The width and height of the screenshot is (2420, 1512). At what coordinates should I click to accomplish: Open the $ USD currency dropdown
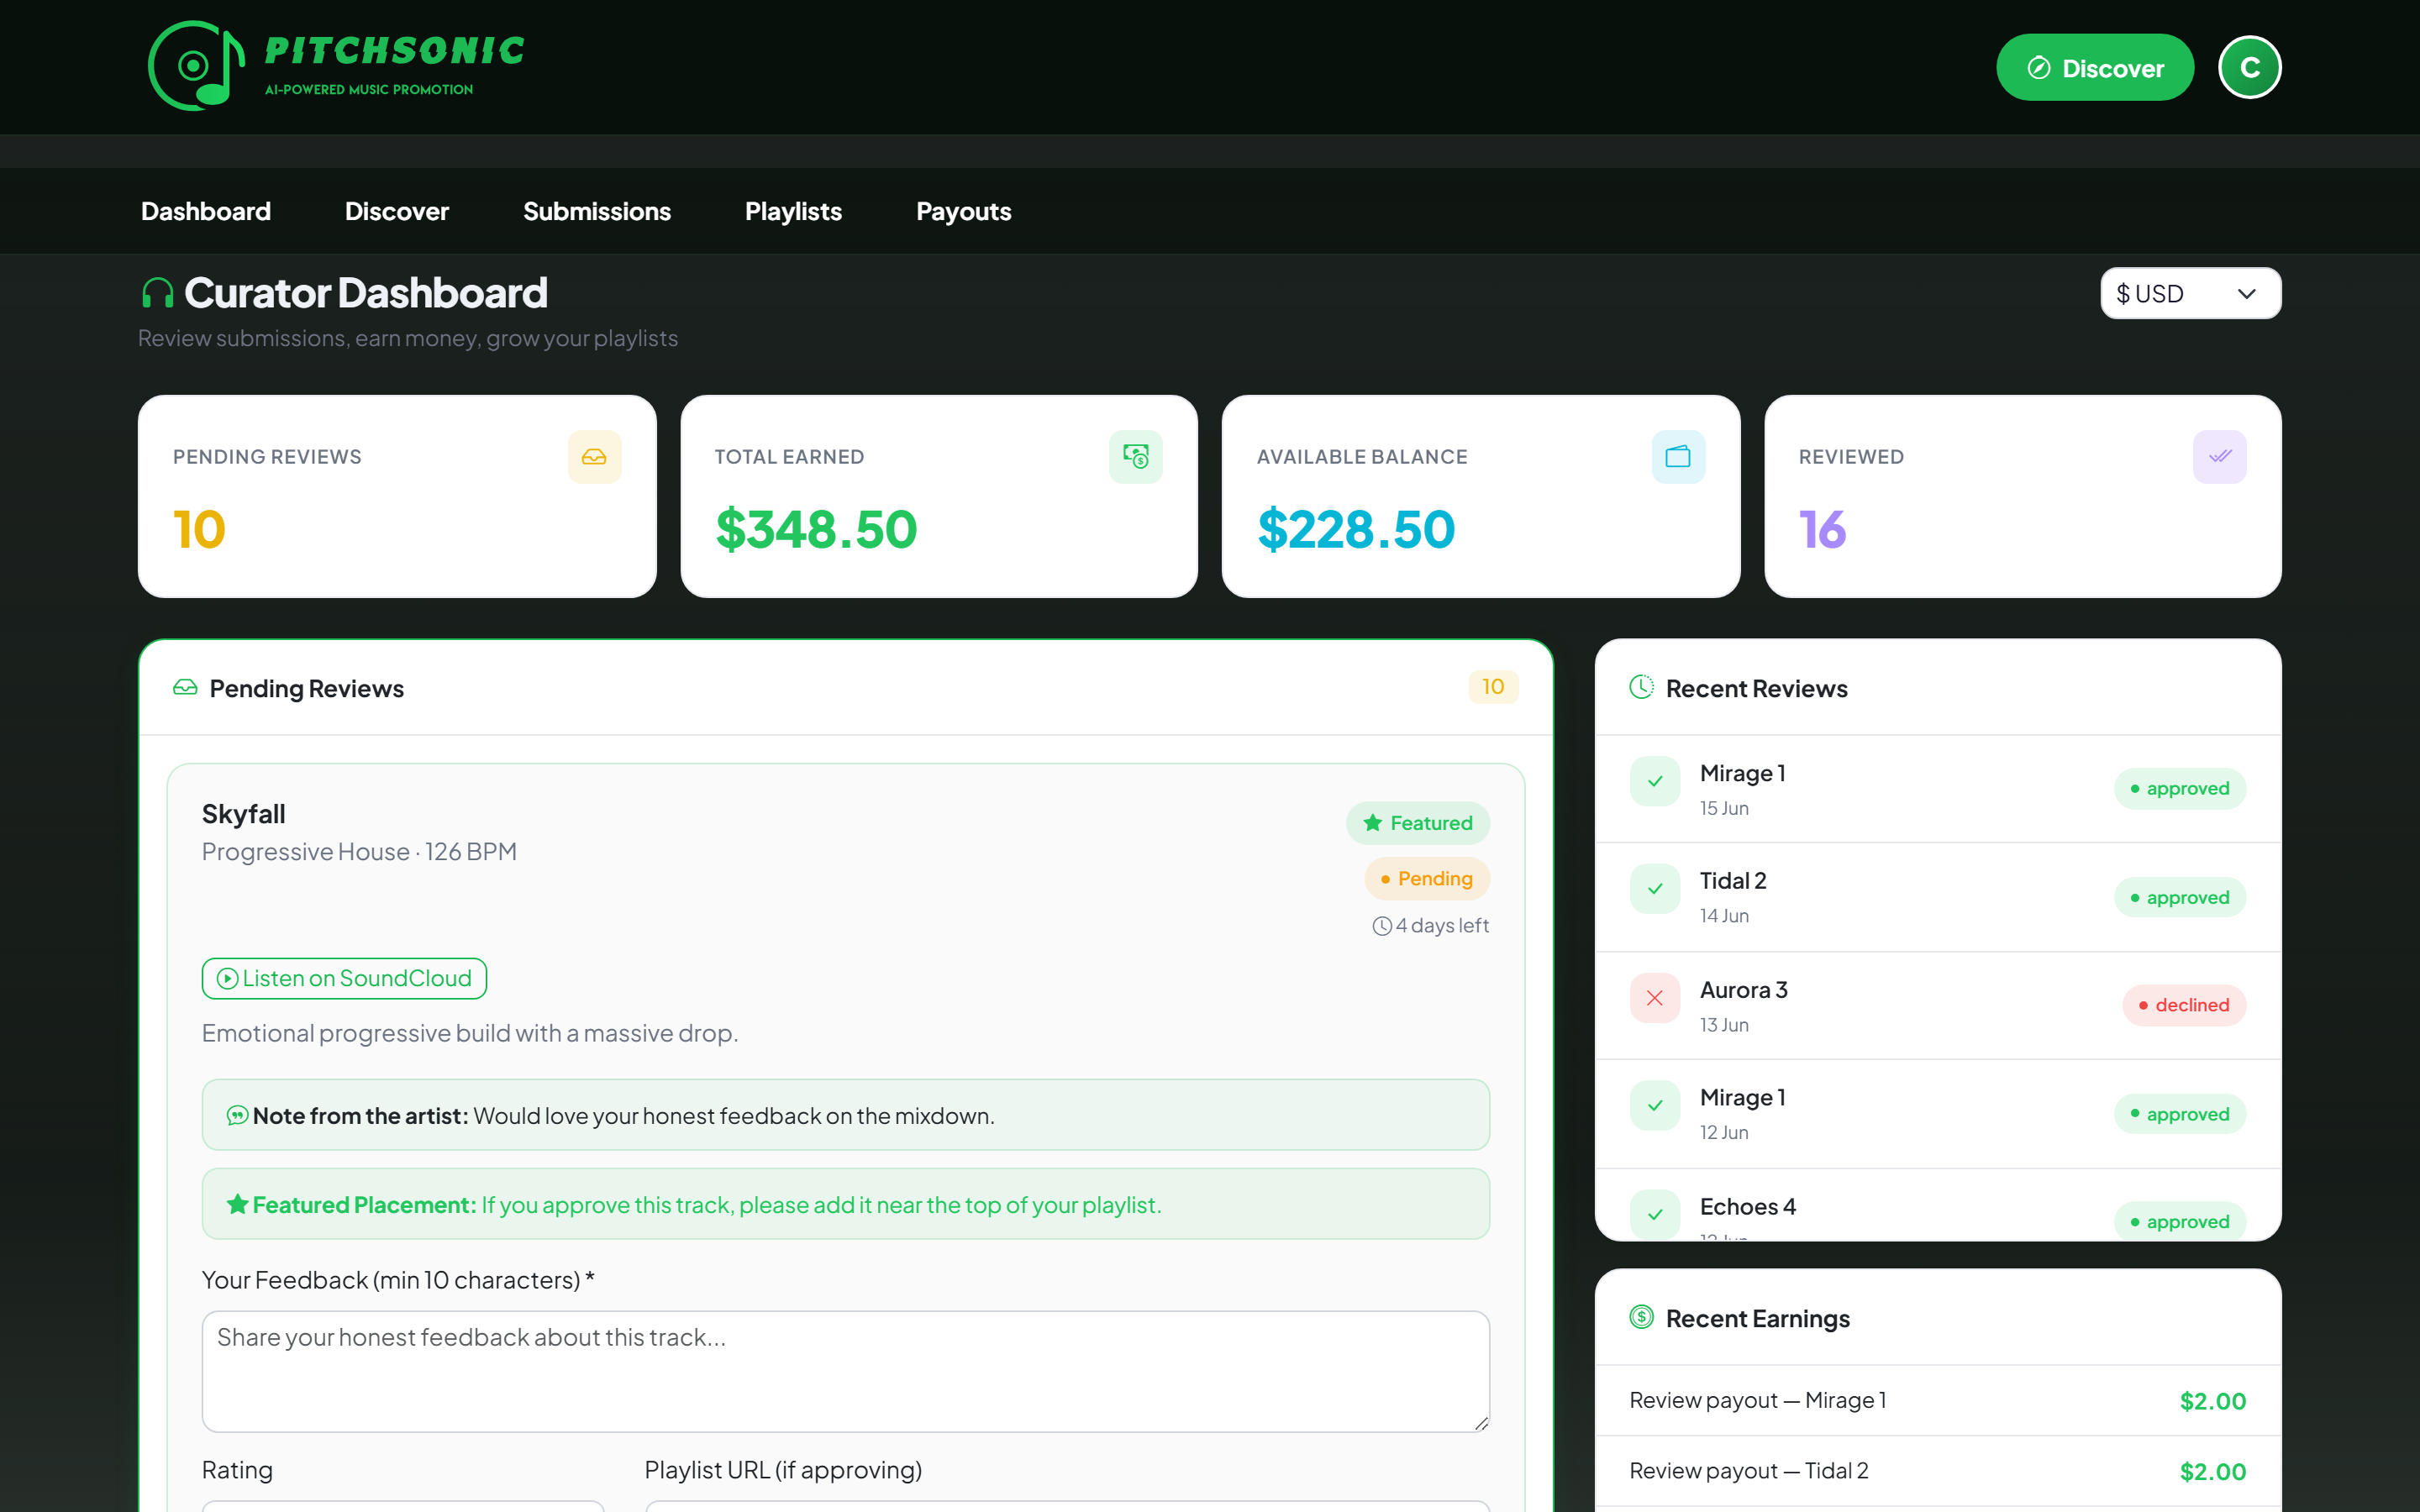2190,294
